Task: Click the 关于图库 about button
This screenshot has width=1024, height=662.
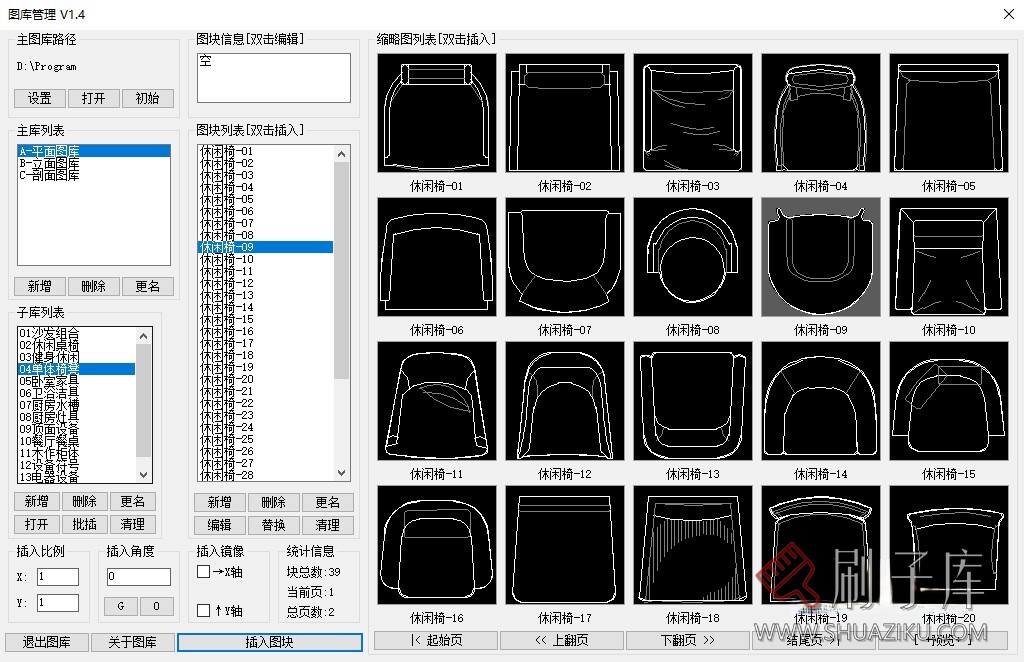Action: 131,641
